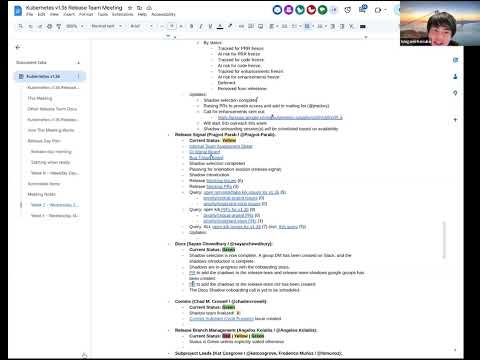Click the font size input box
The width and height of the screenshot is (480, 360).
172,26
